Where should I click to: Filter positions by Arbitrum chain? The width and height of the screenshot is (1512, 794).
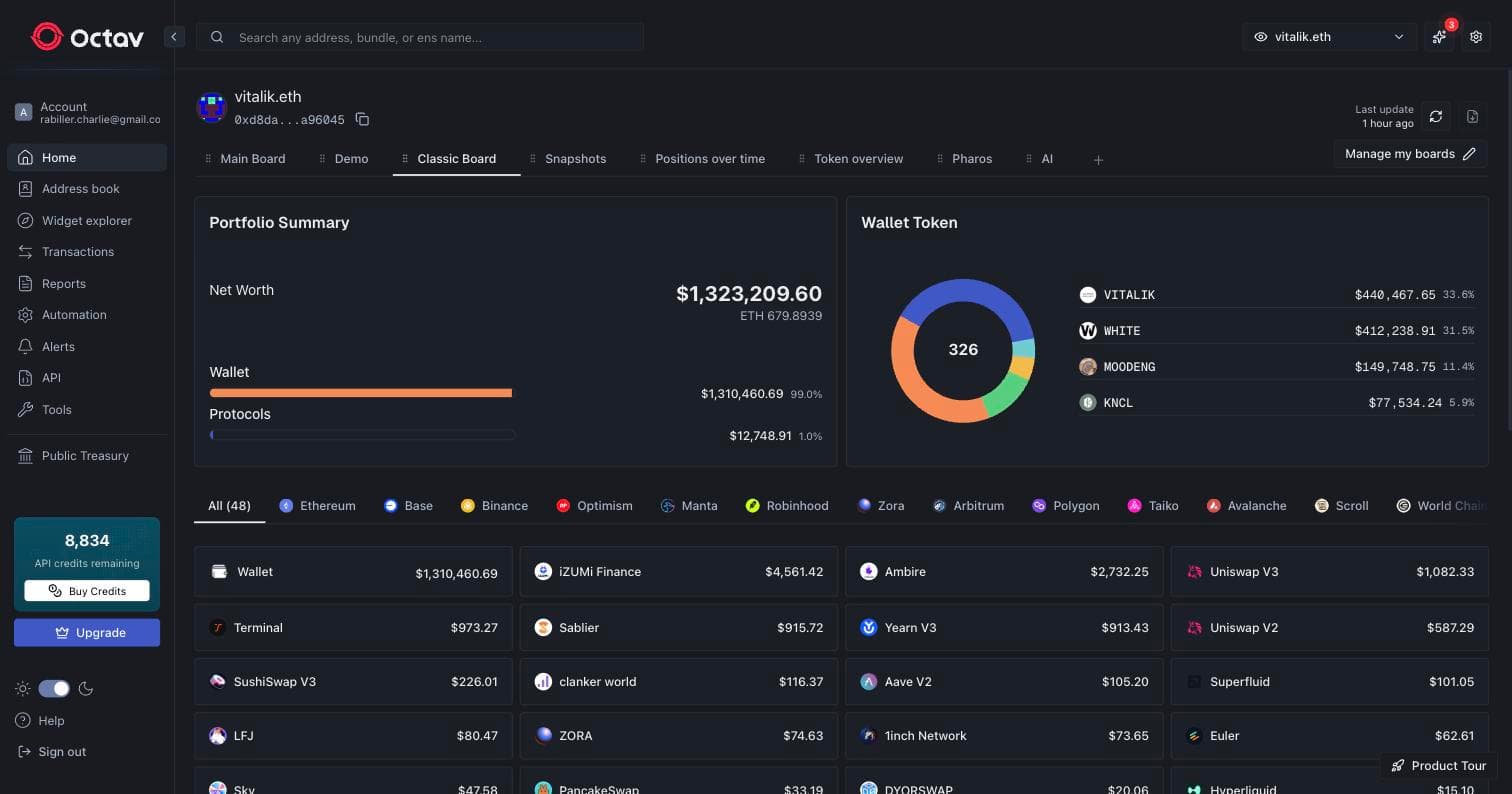[x=968, y=506]
